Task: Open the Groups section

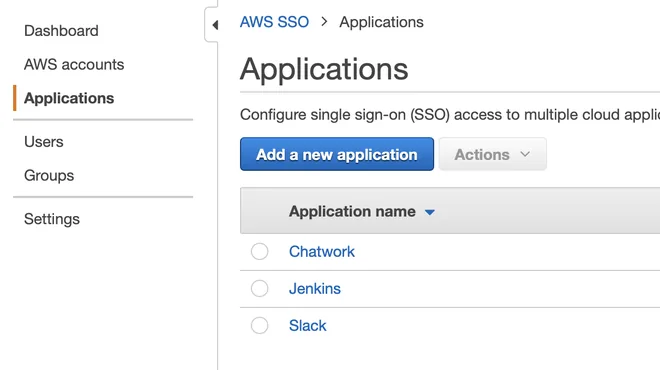Action: pos(49,176)
